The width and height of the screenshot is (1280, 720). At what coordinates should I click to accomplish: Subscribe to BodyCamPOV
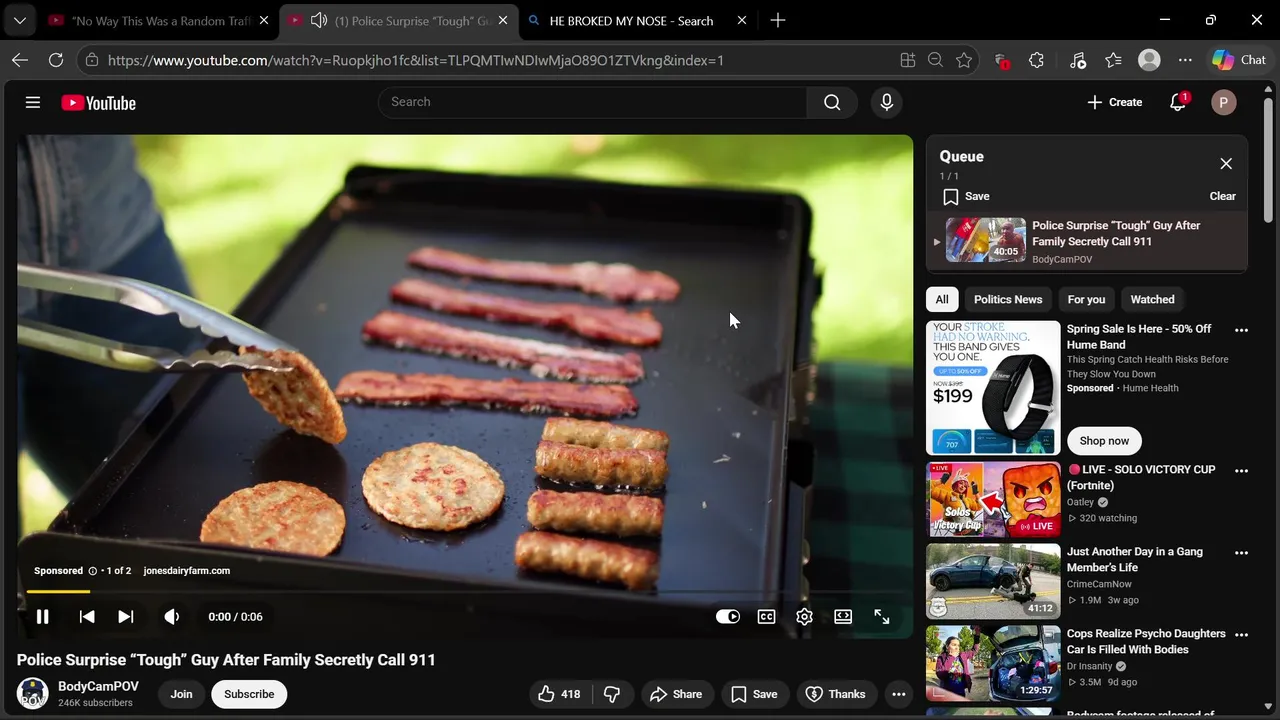pos(249,694)
